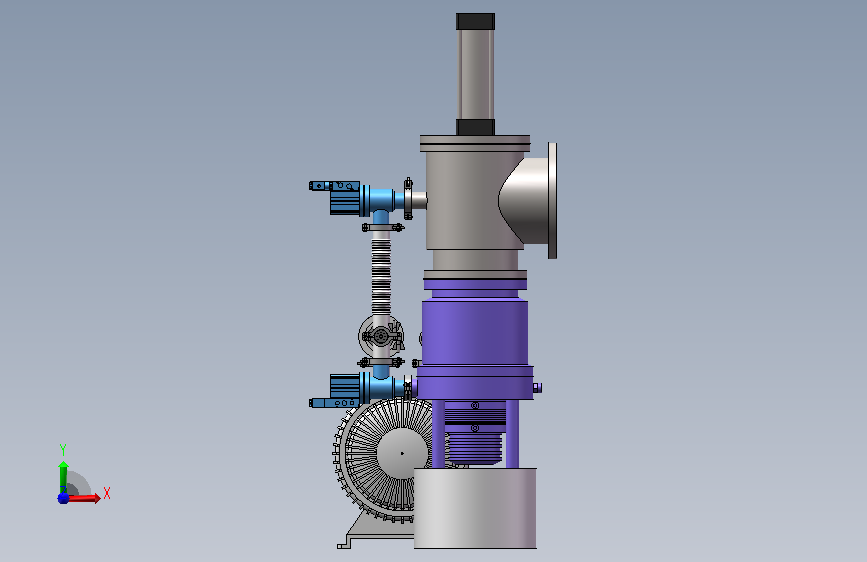Select the tall gray cylinder shaft at top

point(476,74)
